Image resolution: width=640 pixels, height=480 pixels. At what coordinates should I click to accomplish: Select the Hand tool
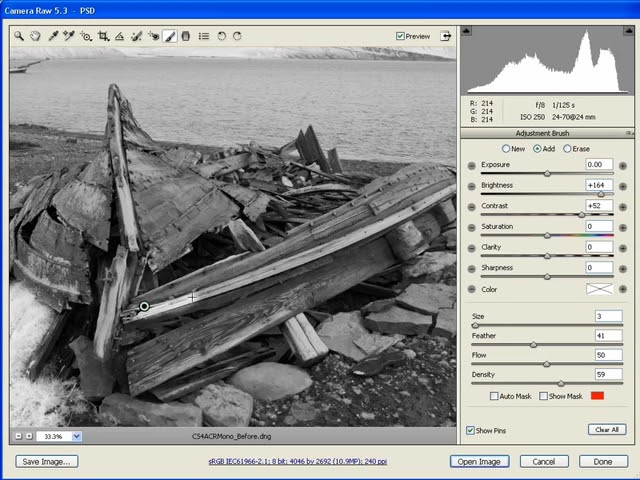pyautogui.click(x=36, y=36)
